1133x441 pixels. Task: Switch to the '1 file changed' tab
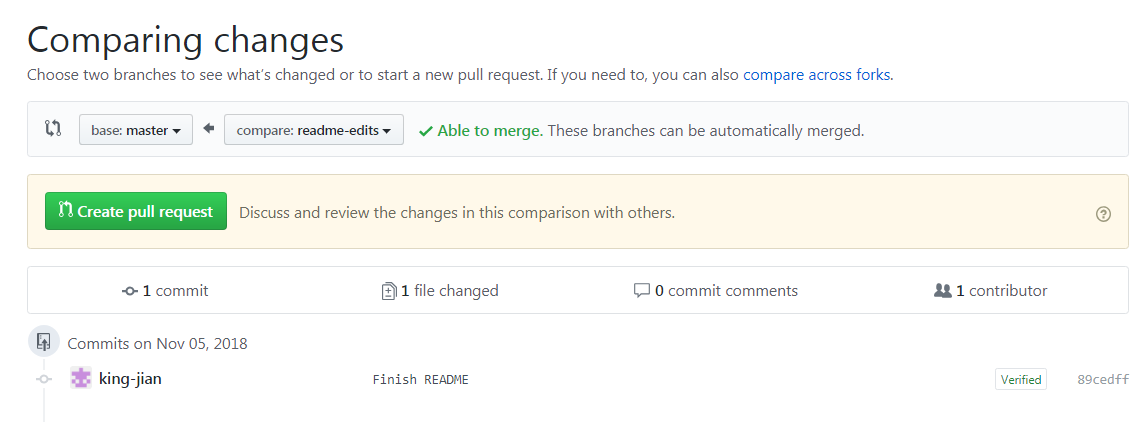(x=440, y=291)
